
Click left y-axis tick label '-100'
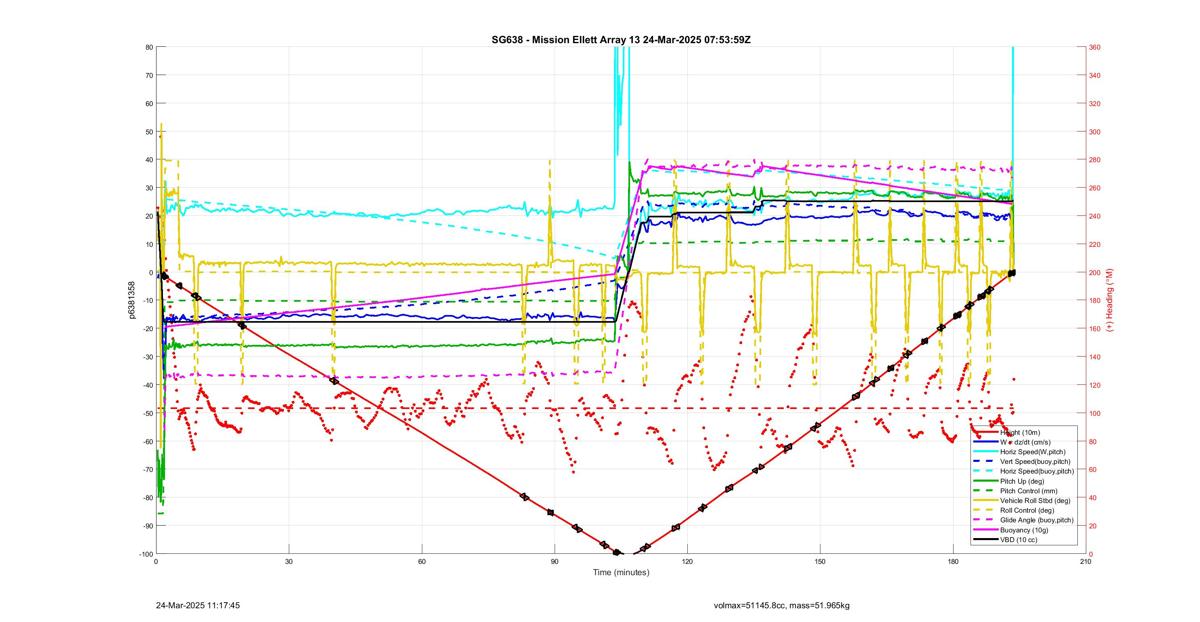pos(145,554)
